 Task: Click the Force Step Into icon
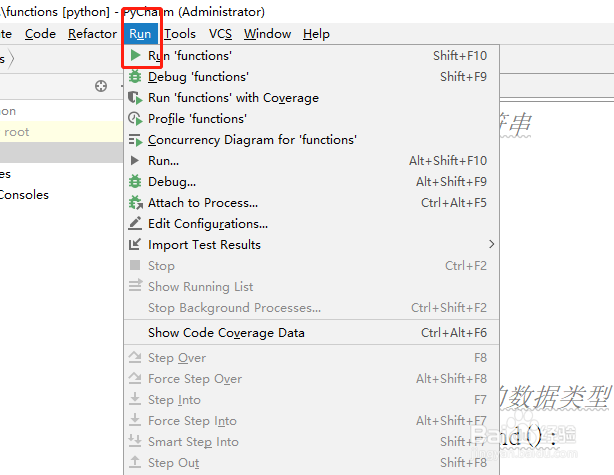(135, 419)
